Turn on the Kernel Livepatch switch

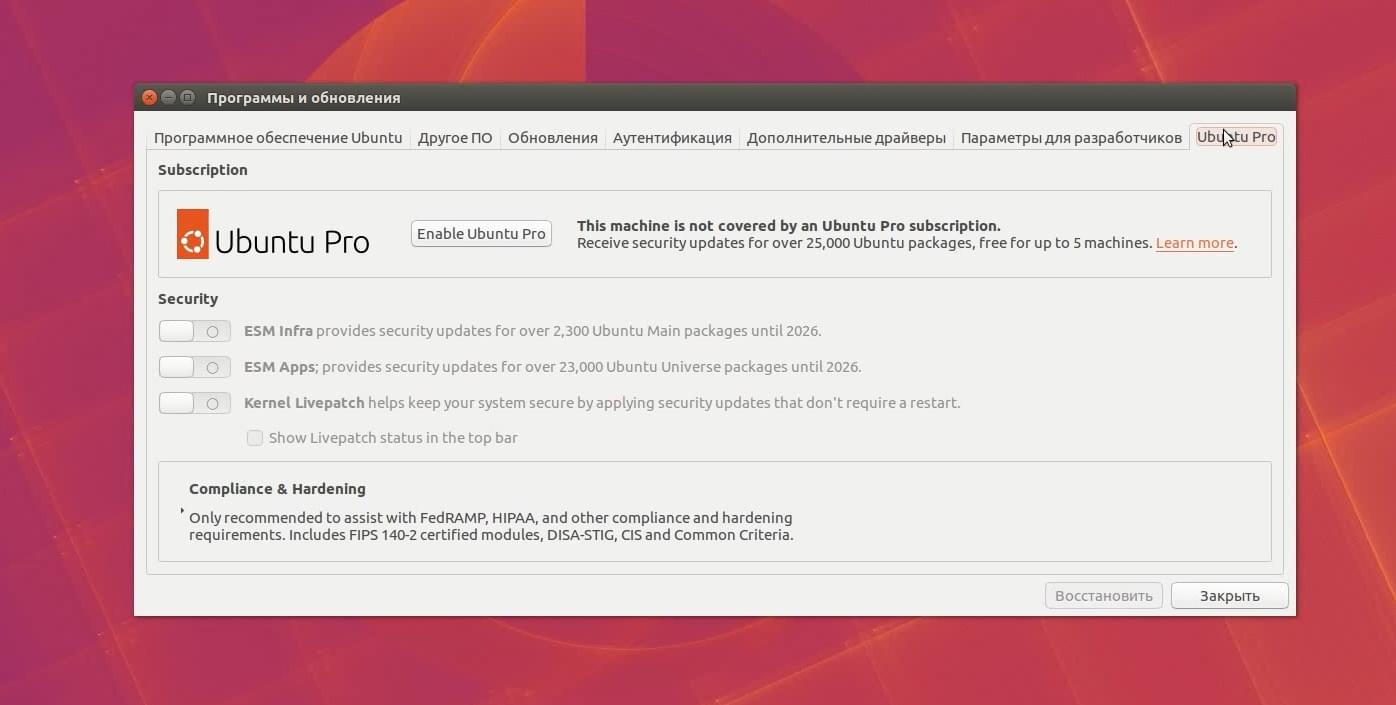click(195, 403)
